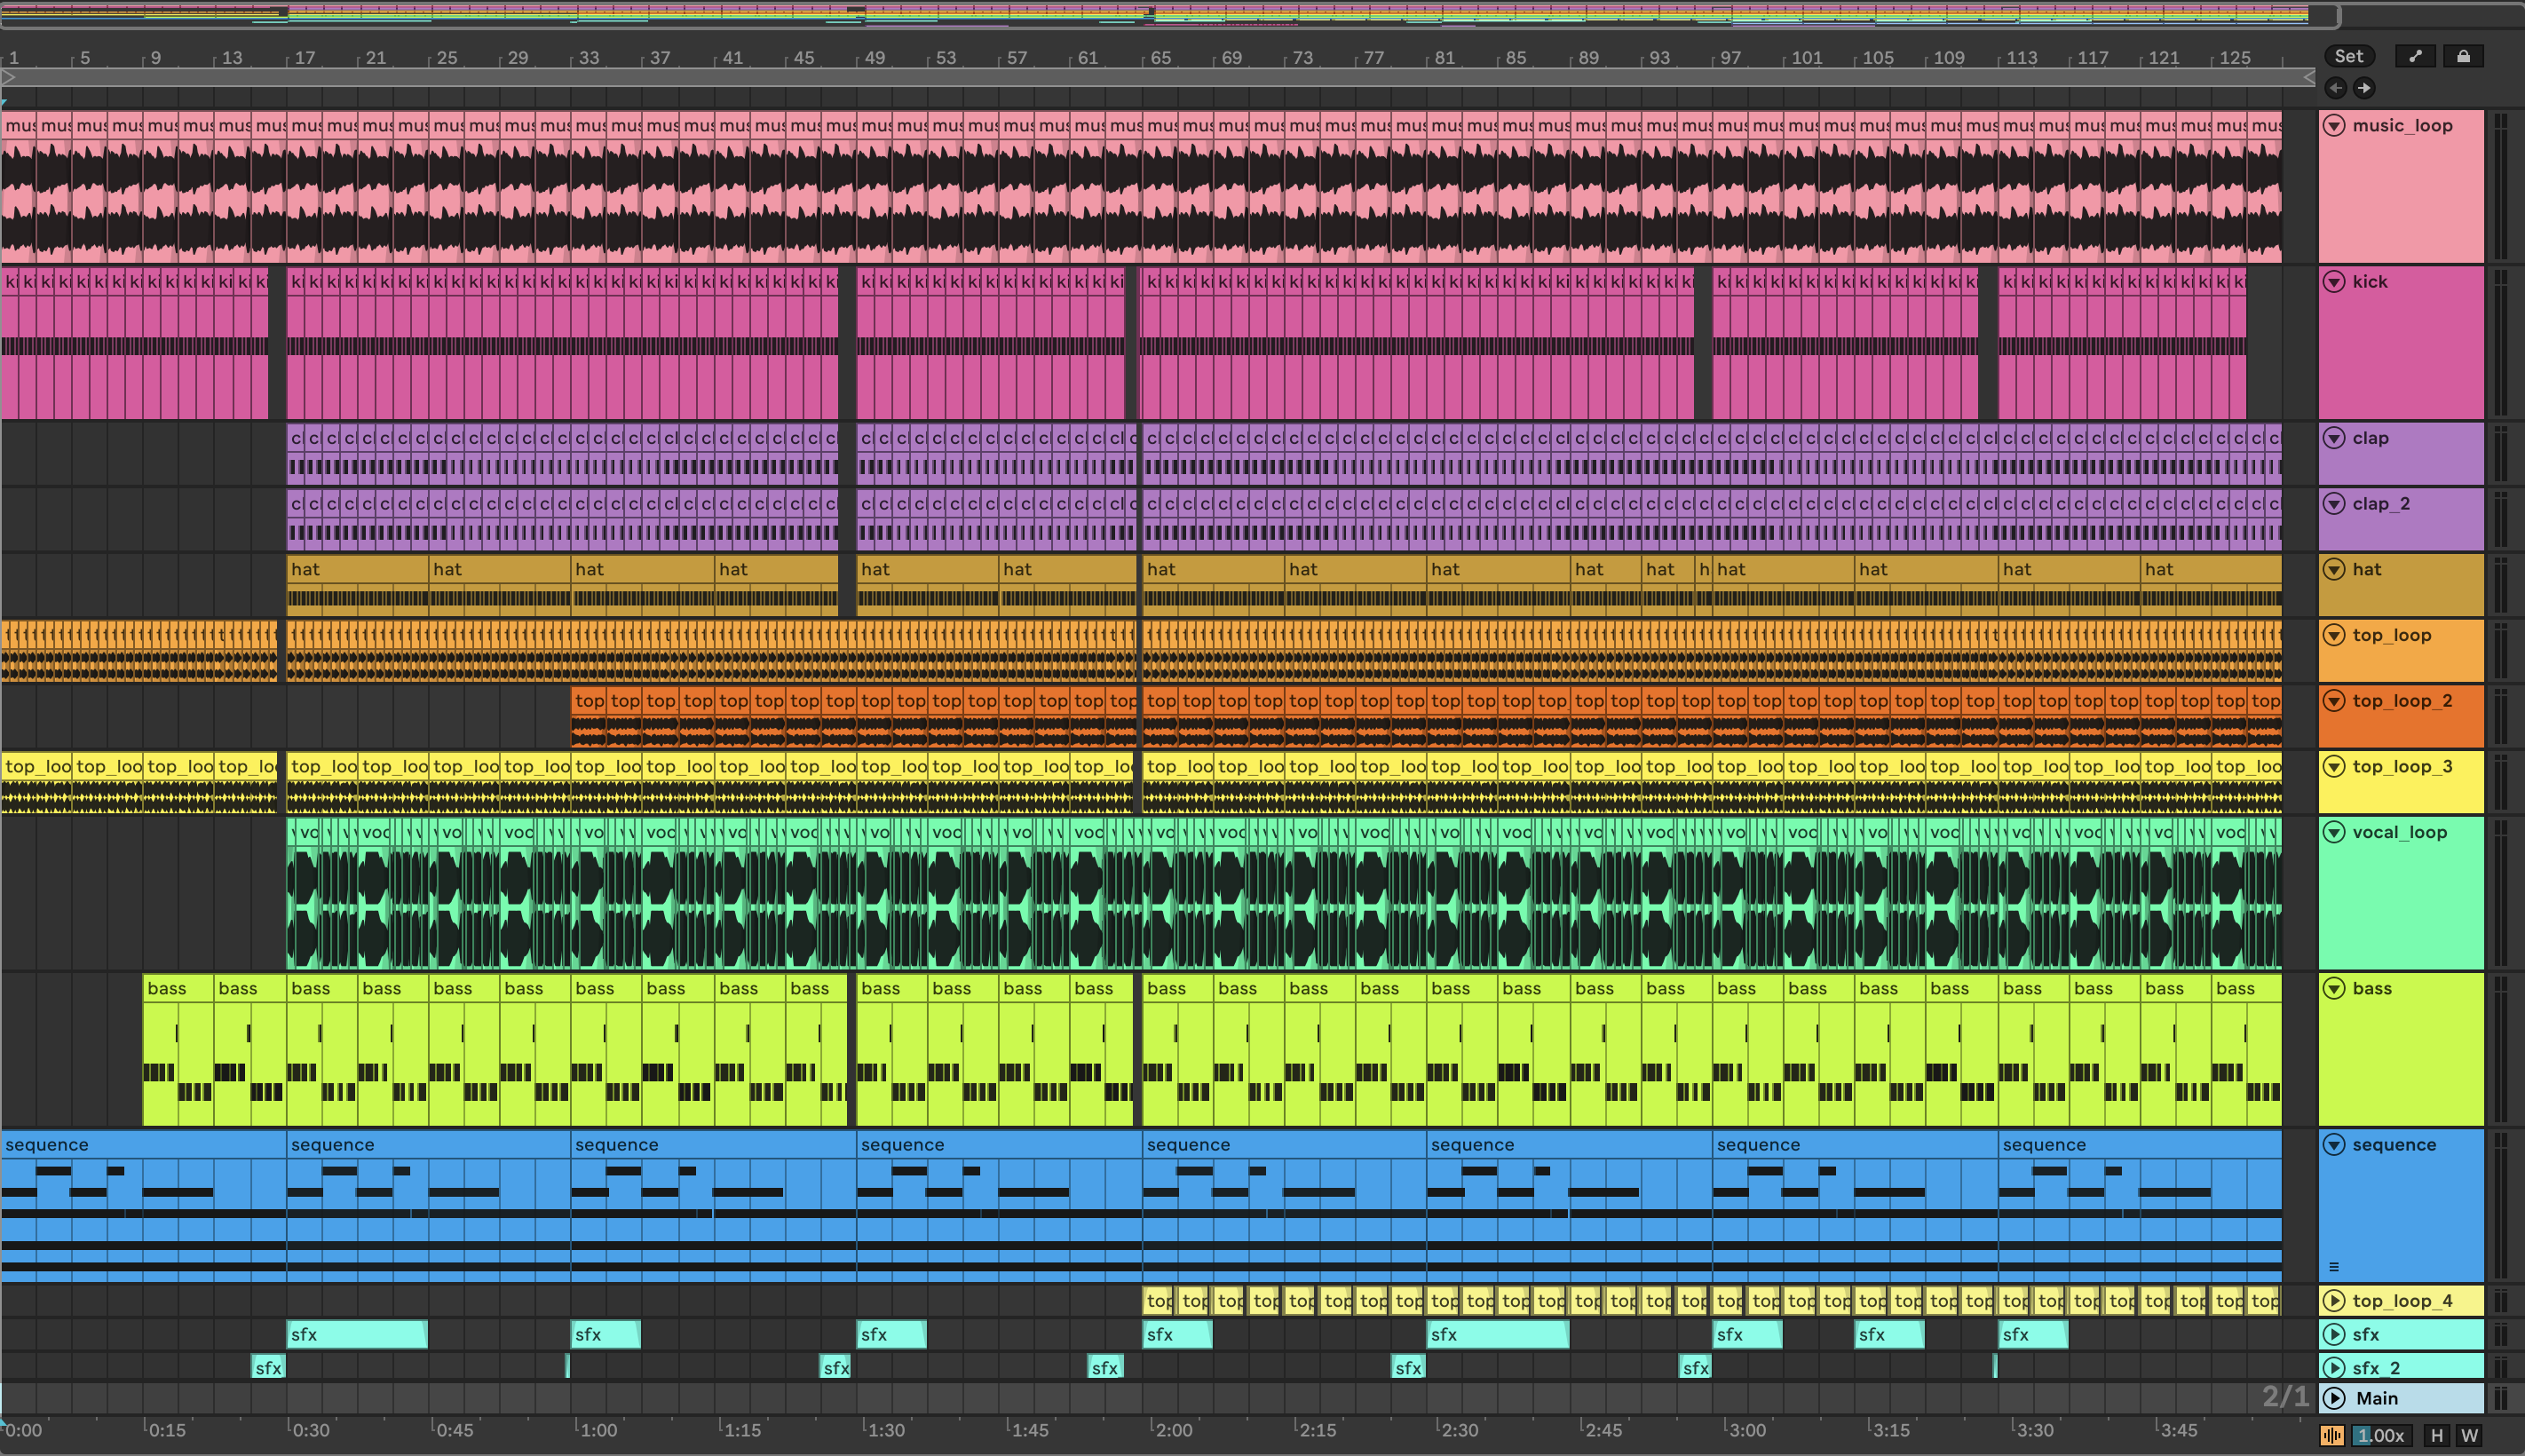Image resolution: width=2525 pixels, height=1456 pixels.
Task: Click bar 65 on the beat ruler
Action: point(1159,58)
